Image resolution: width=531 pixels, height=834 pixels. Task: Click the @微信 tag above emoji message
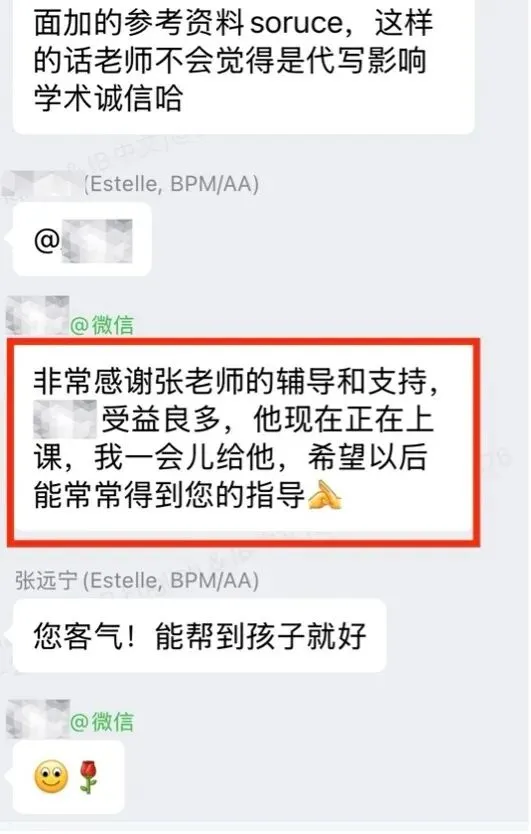pyautogui.click(x=102, y=722)
